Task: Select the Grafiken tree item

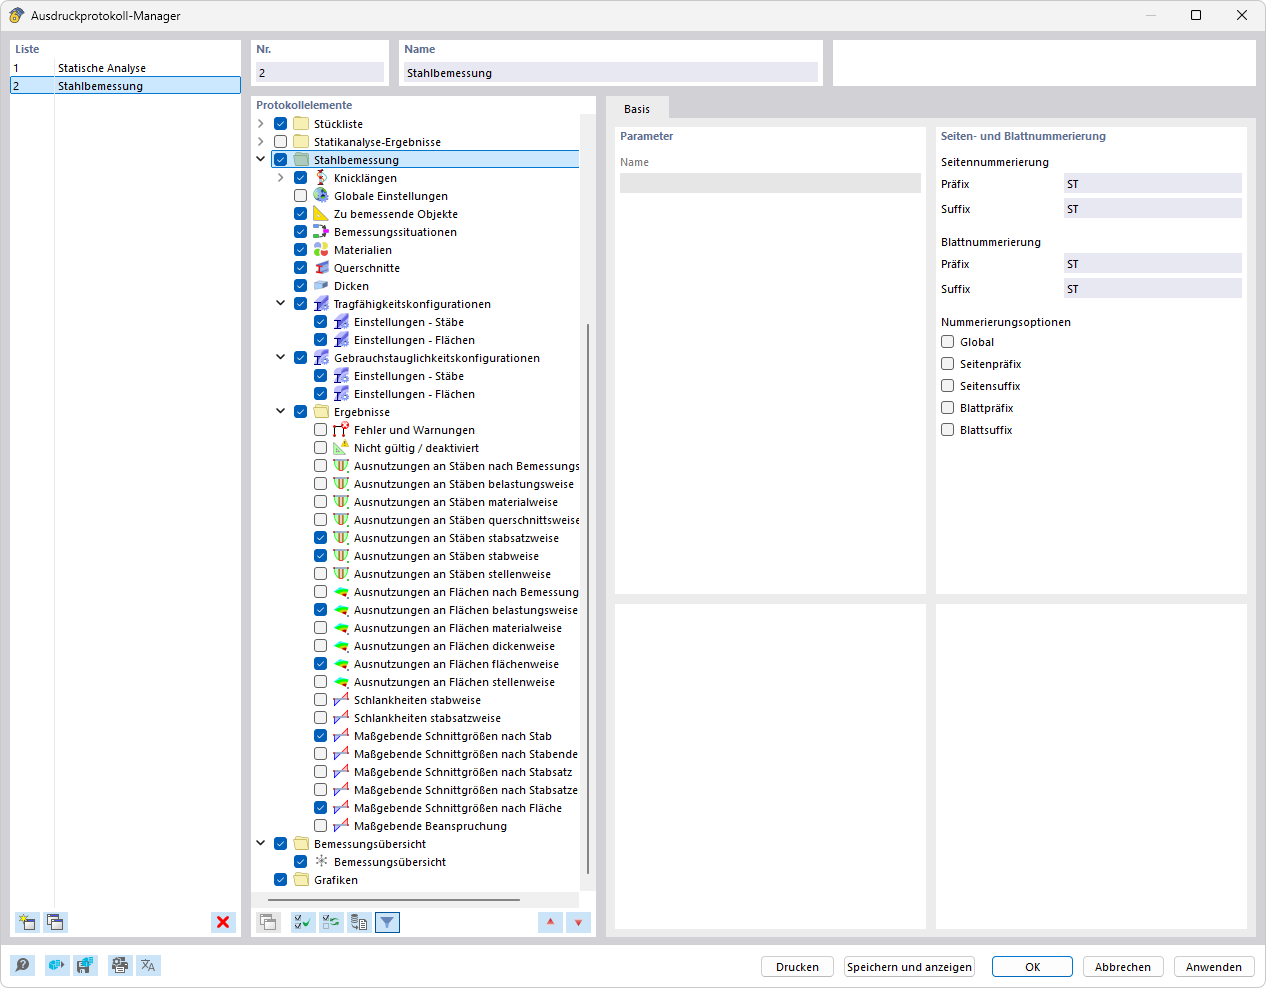Action: [x=336, y=880]
